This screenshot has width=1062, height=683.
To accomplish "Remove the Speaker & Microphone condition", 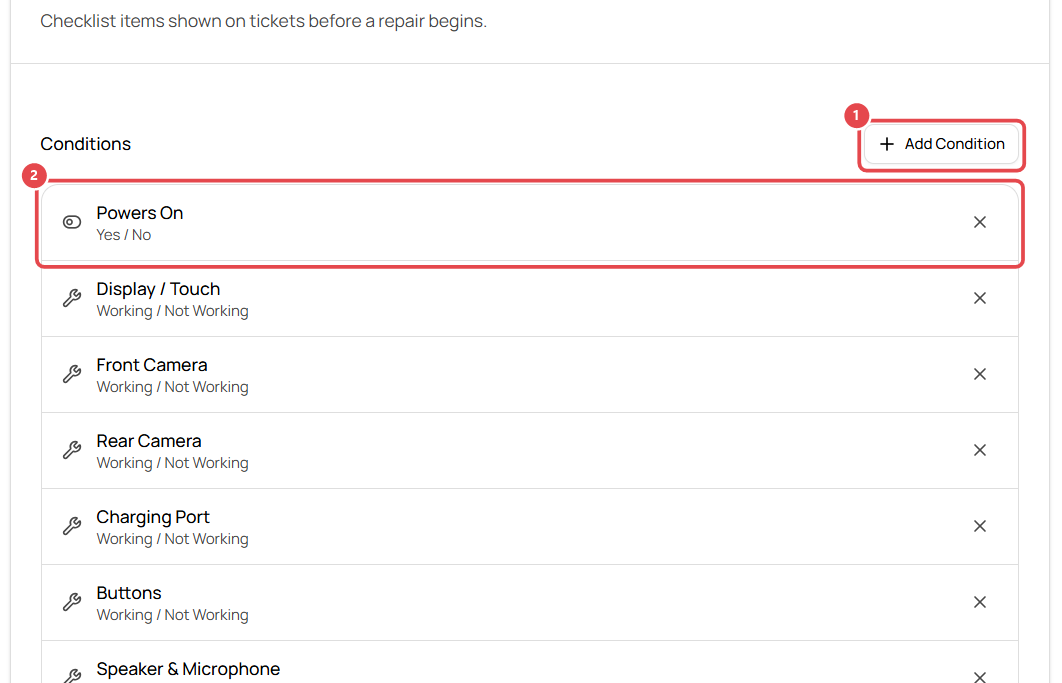I will click(x=979, y=676).
